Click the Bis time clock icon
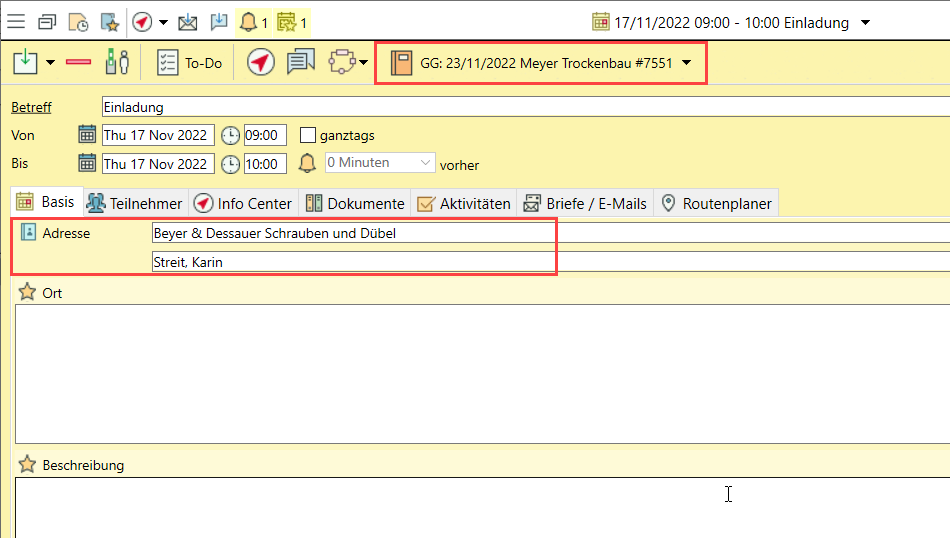950x538 pixels. (230, 164)
